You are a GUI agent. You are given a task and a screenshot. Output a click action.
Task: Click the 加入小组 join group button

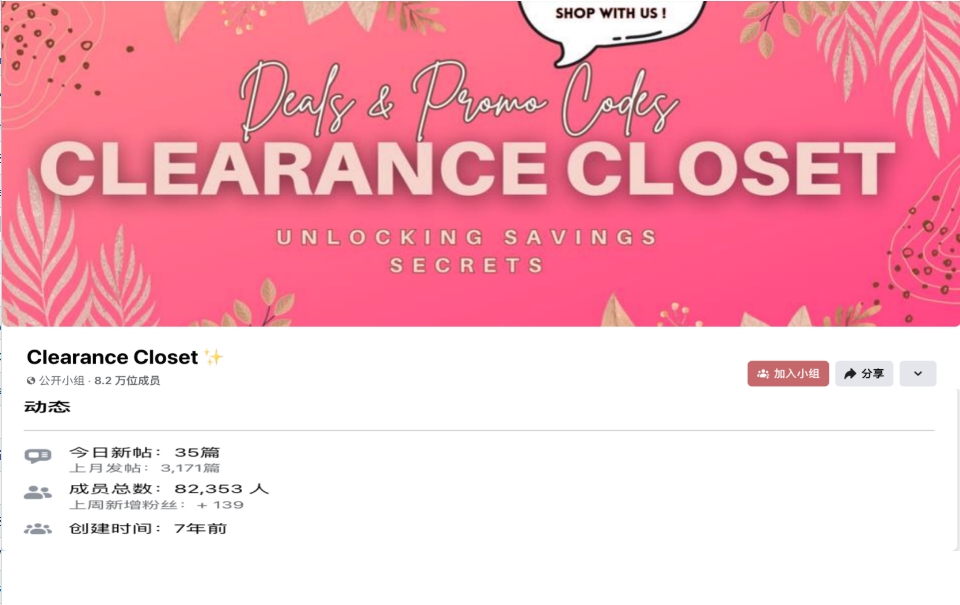point(788,374)
